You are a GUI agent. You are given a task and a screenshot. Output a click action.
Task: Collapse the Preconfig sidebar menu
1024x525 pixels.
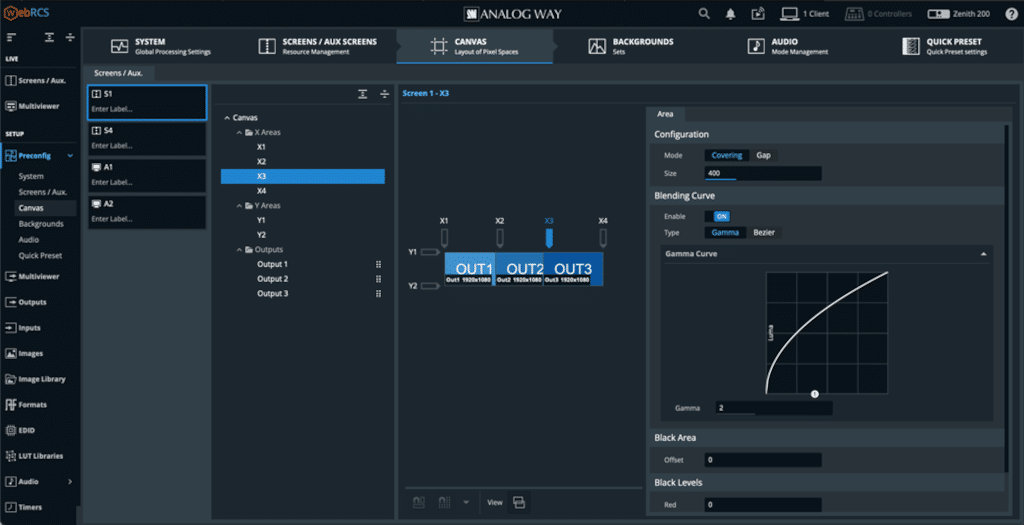[70, 156]
